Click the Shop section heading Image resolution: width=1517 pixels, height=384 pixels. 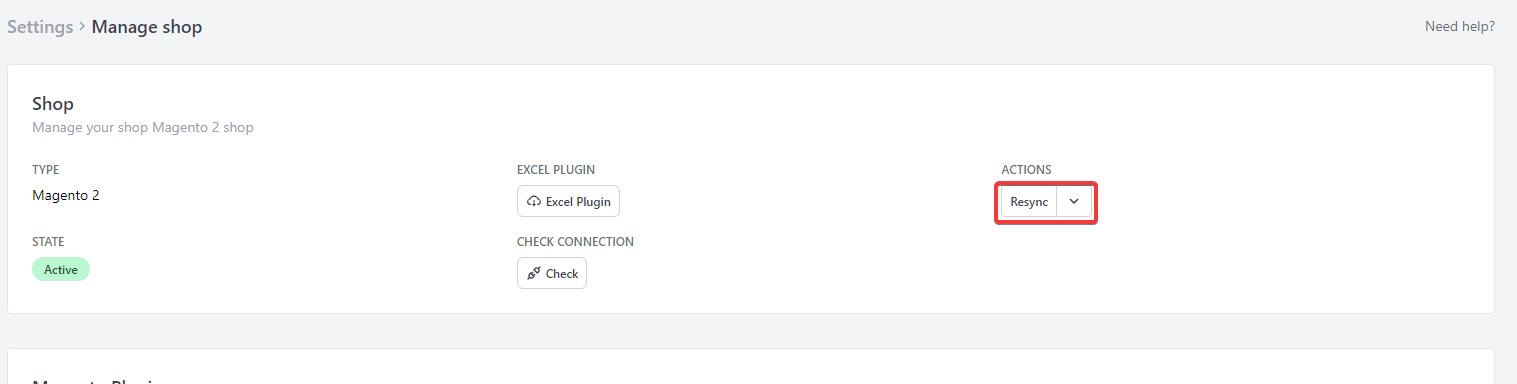(53, 103)
